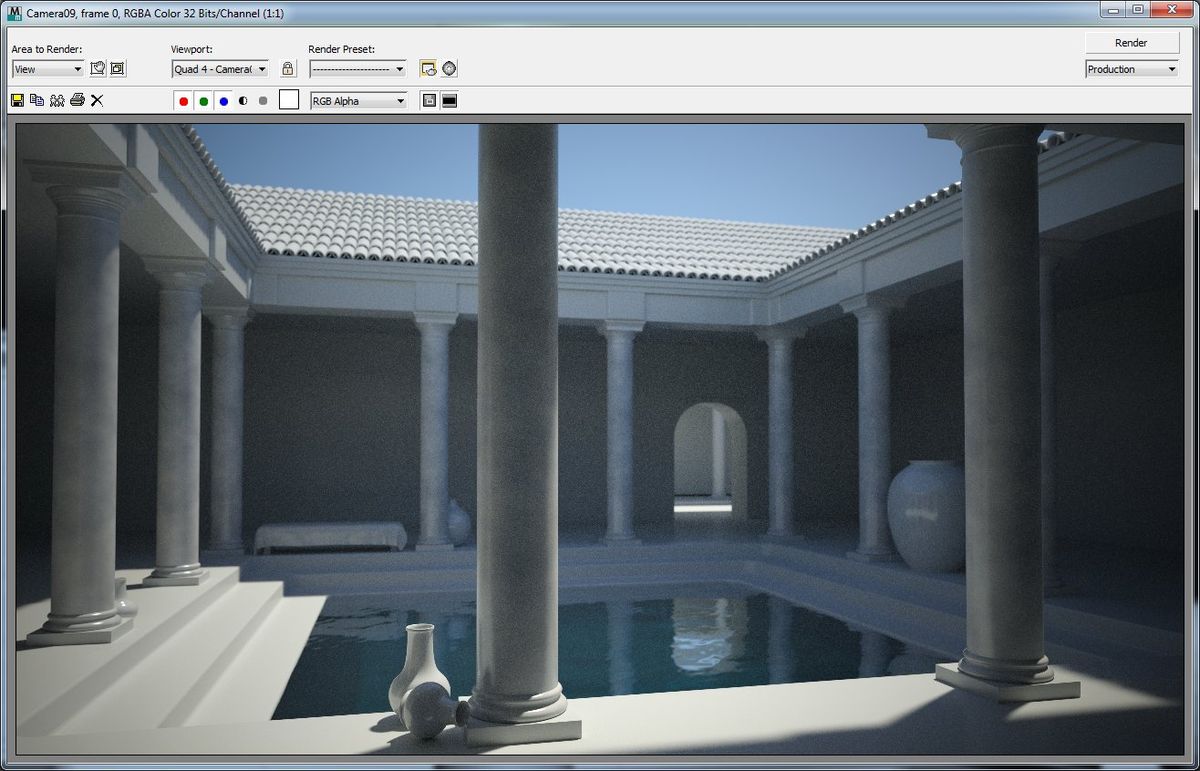Lock rendering to the current viewport

click(x=287, y=68)
